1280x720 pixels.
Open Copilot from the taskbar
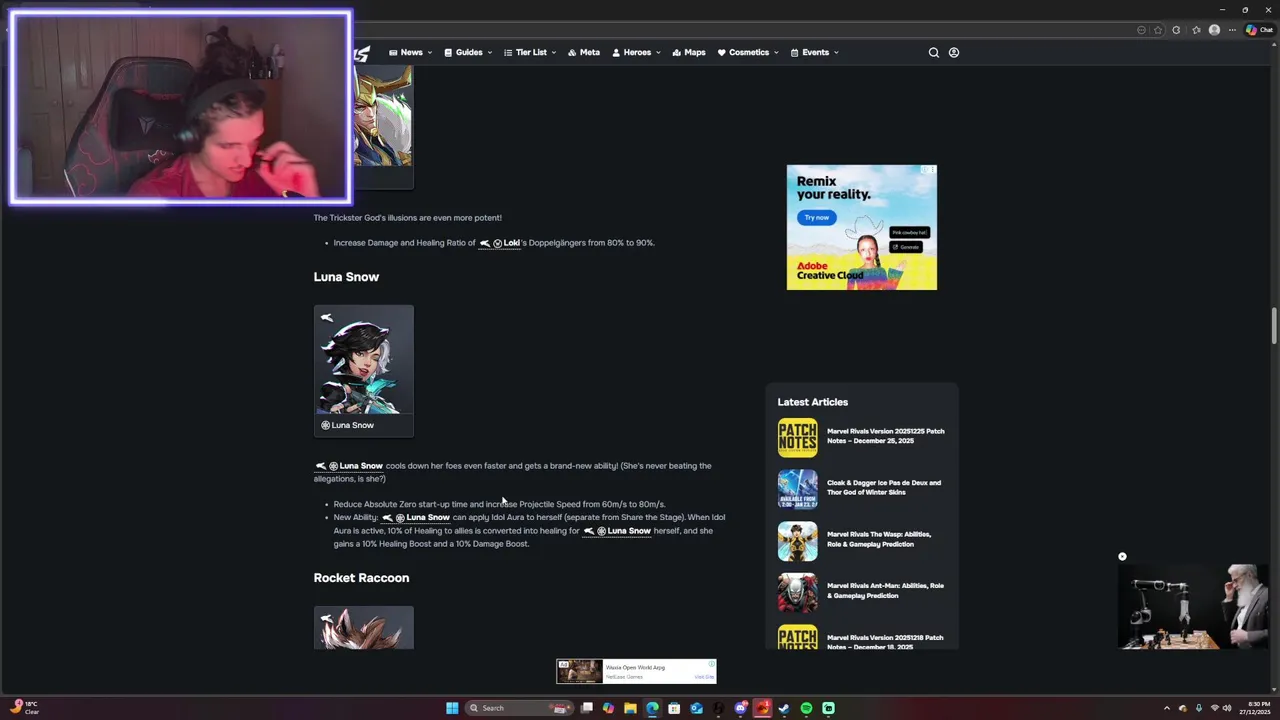608,708
